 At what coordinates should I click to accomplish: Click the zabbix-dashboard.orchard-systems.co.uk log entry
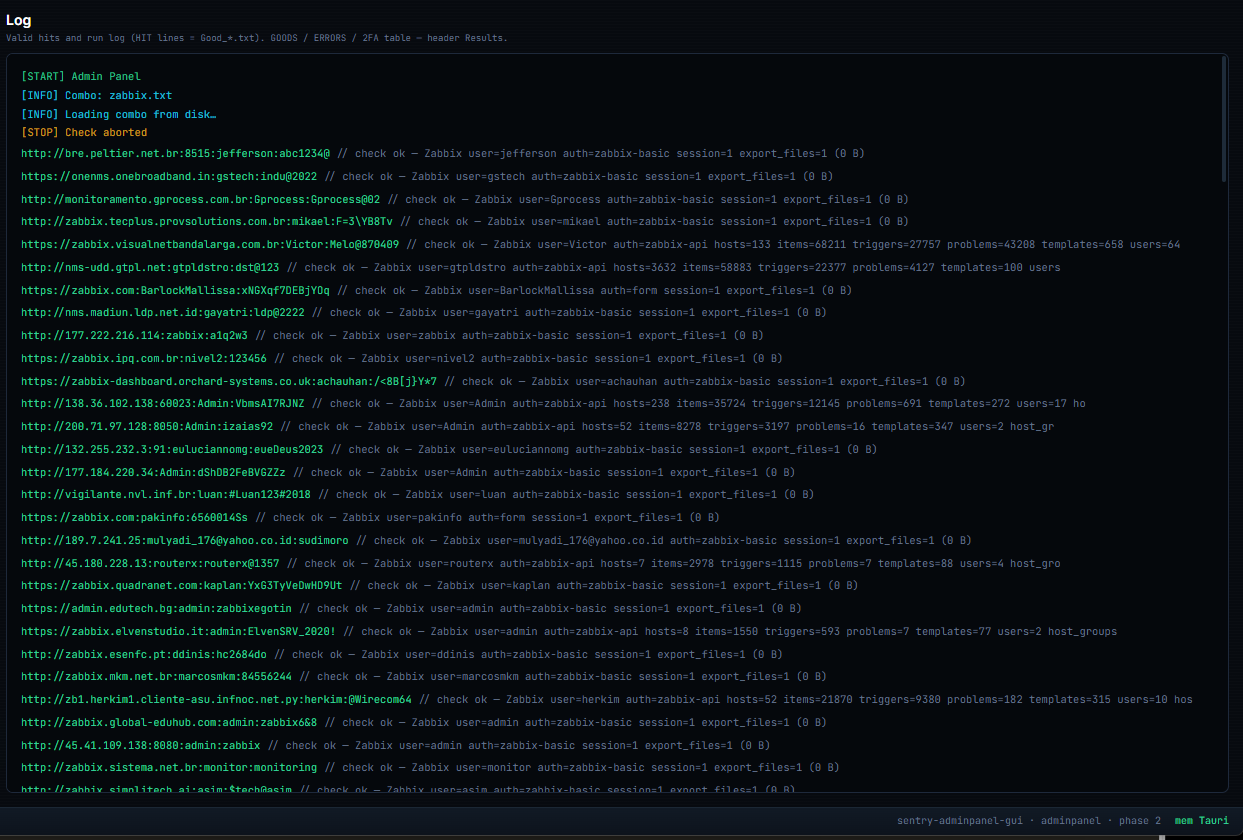(x=493, y=381)
